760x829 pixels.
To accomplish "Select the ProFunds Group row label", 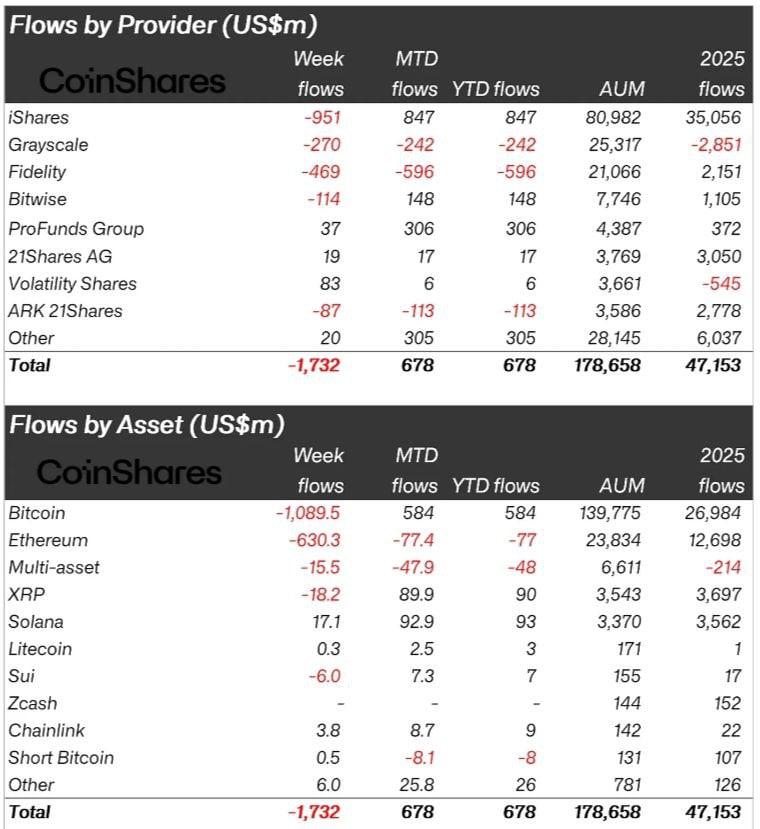I will pos(76,228).
